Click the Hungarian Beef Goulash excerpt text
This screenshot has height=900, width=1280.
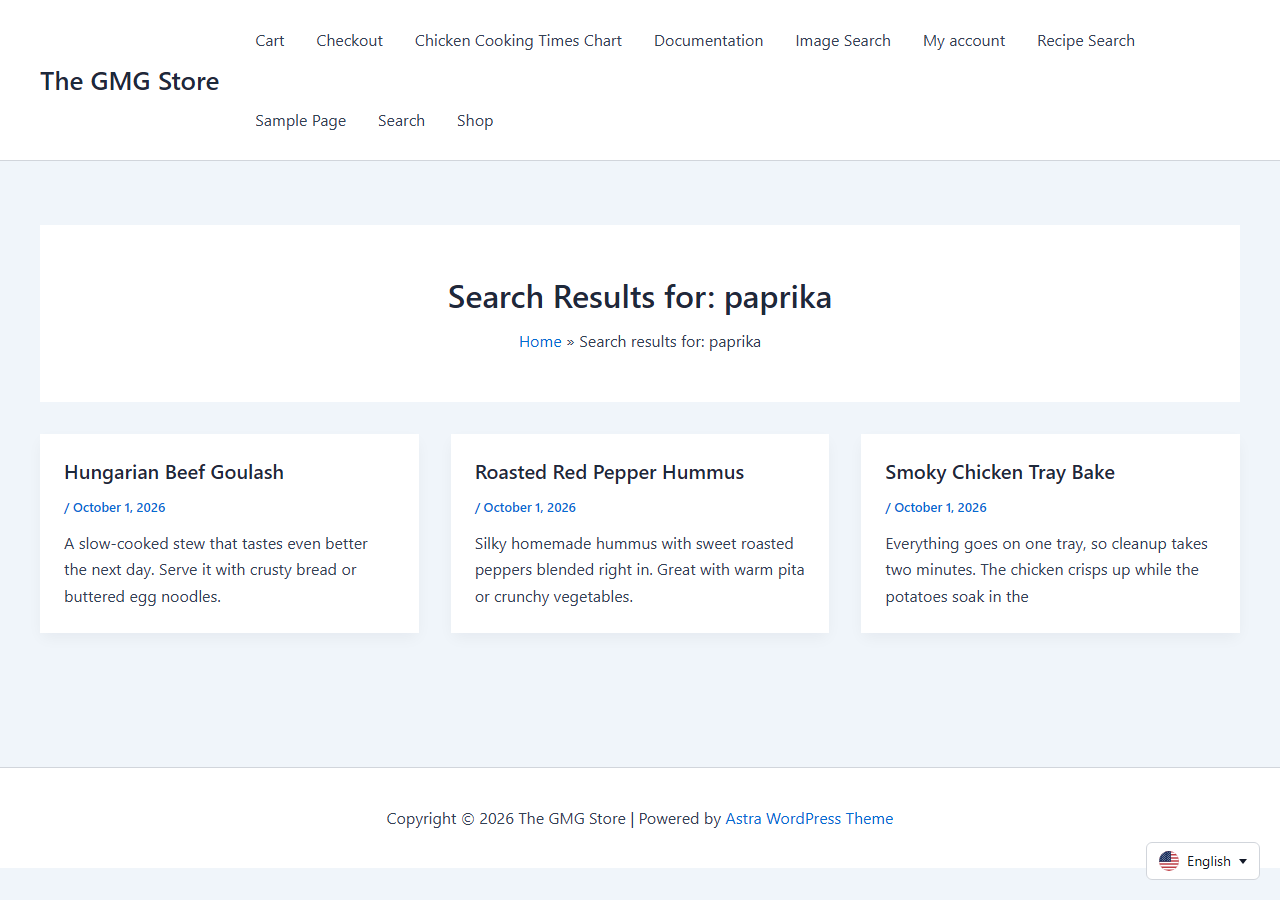coord(216,570)
